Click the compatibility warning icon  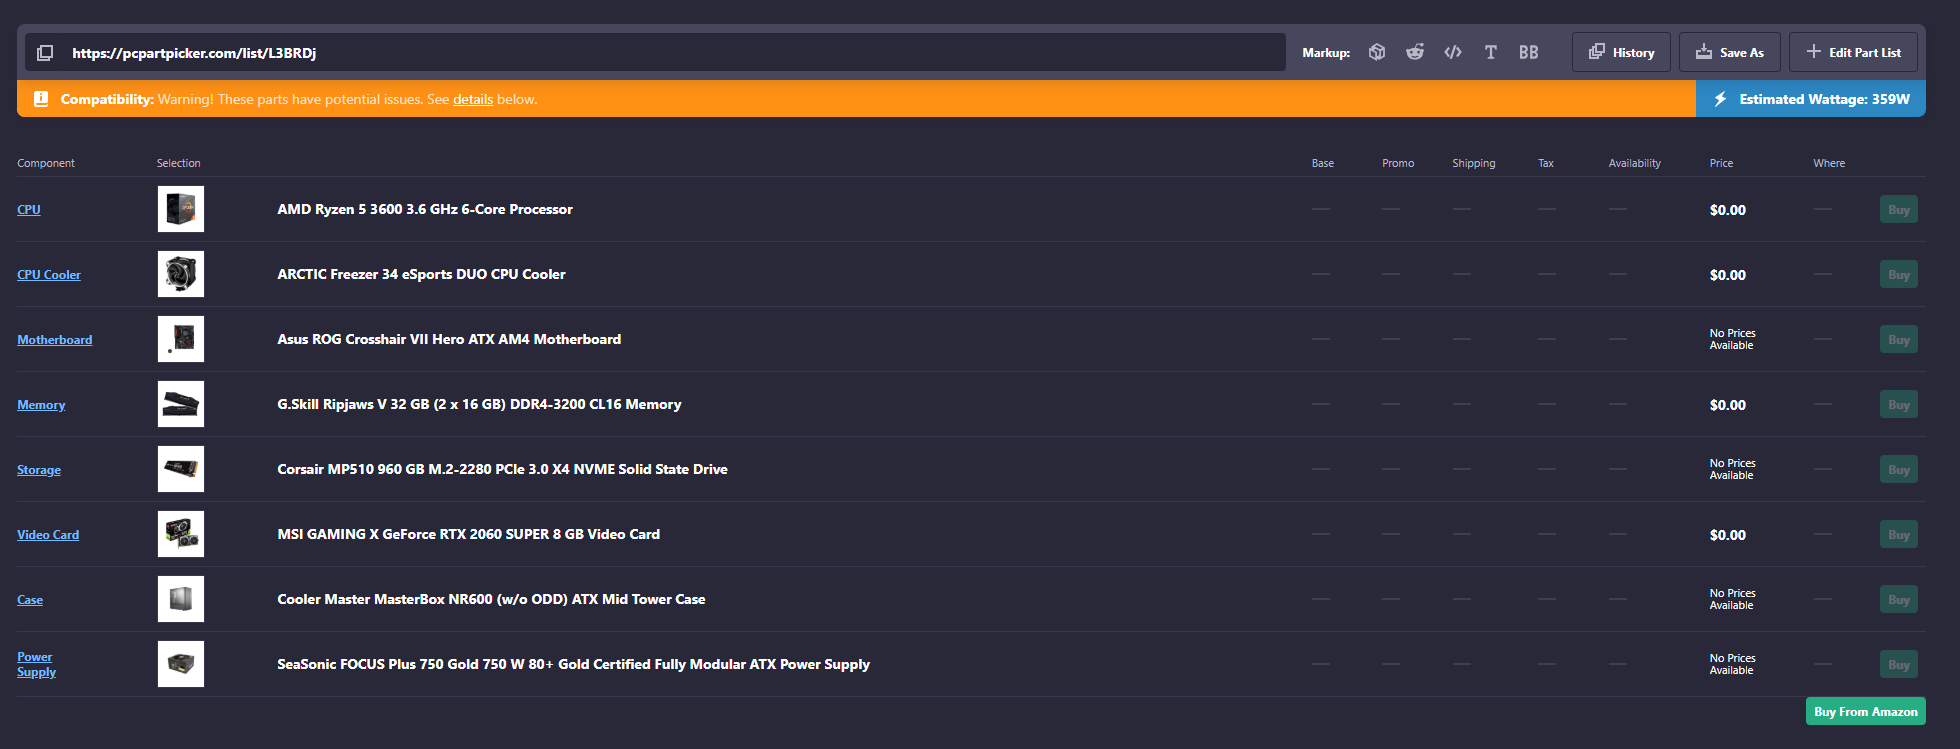(41, 99)
